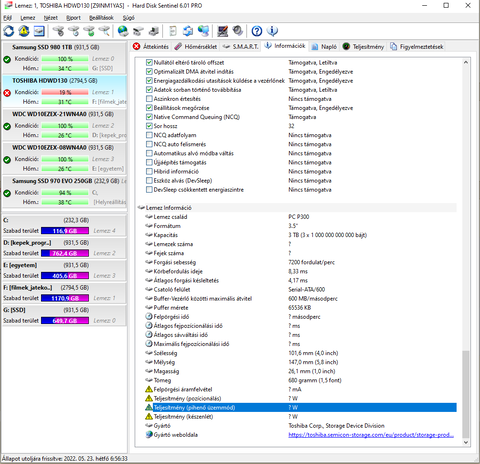Open the Beállítások menu

(x=101, y=18)
